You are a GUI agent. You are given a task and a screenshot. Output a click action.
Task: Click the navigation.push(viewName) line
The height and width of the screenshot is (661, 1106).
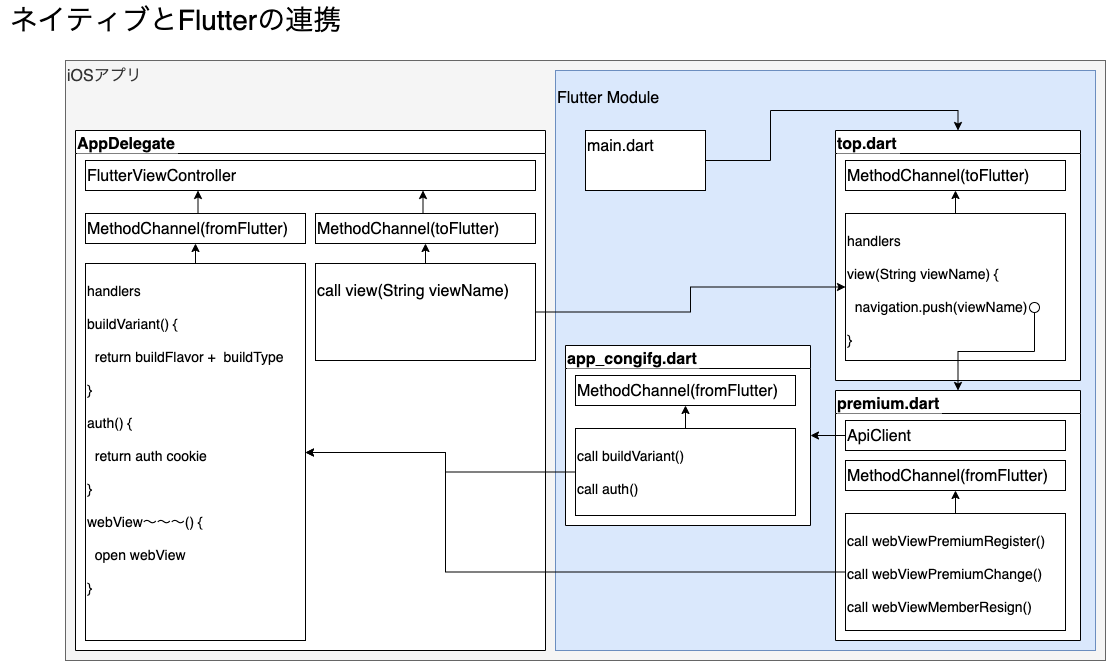(940, 308)
